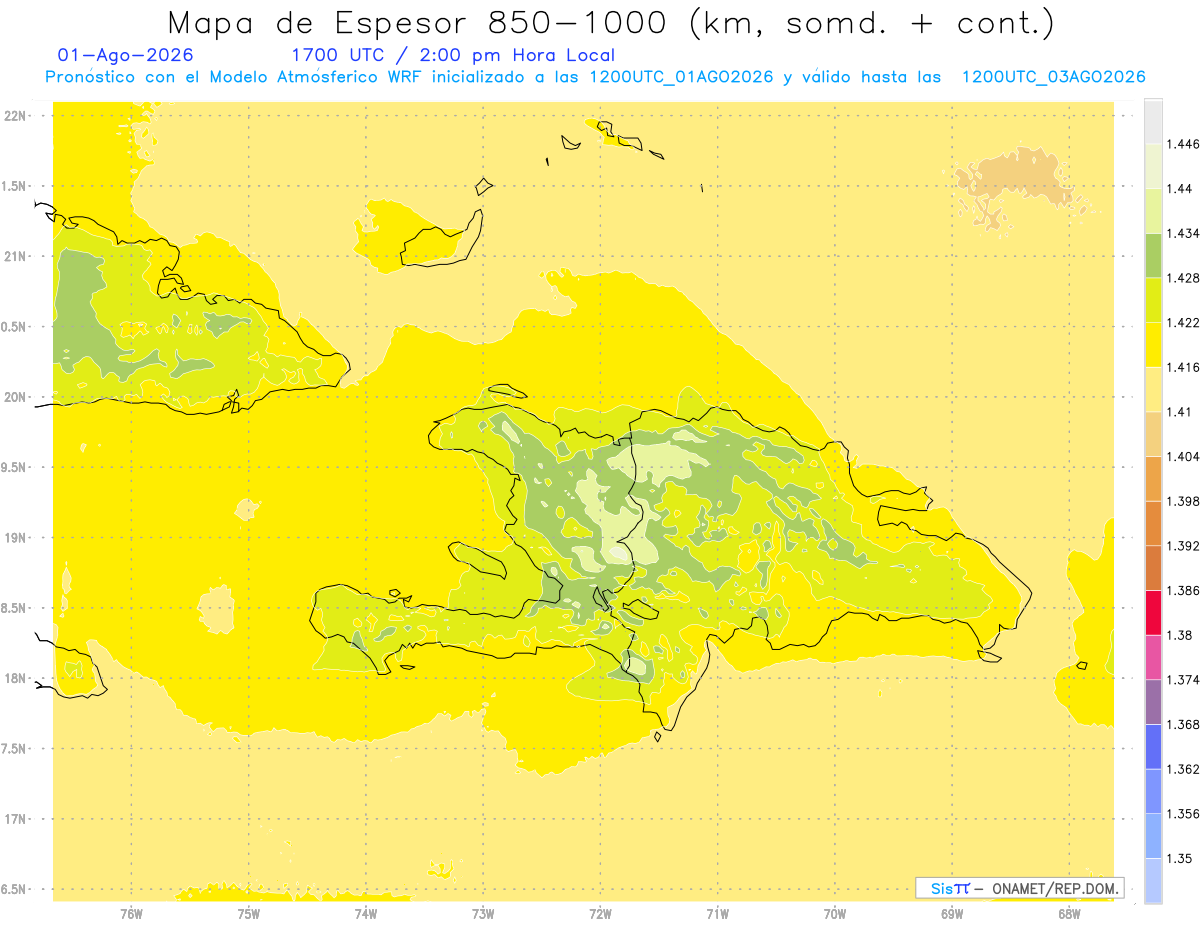Click the '1200UTC_03AGO2026' valid-until timestamp
The width and height of the screenshot is (1200, 927).
(1053, 78)
